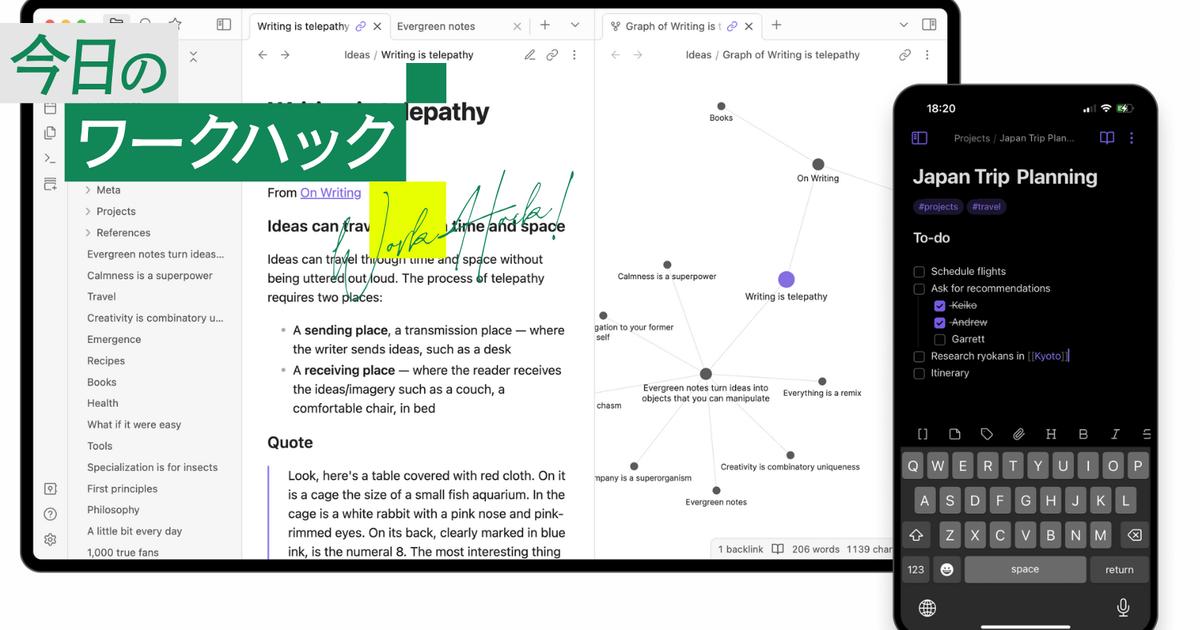Open more options in Writing is telepathy pane
This screenshot has height=630, width=1200.
(574, 55)
